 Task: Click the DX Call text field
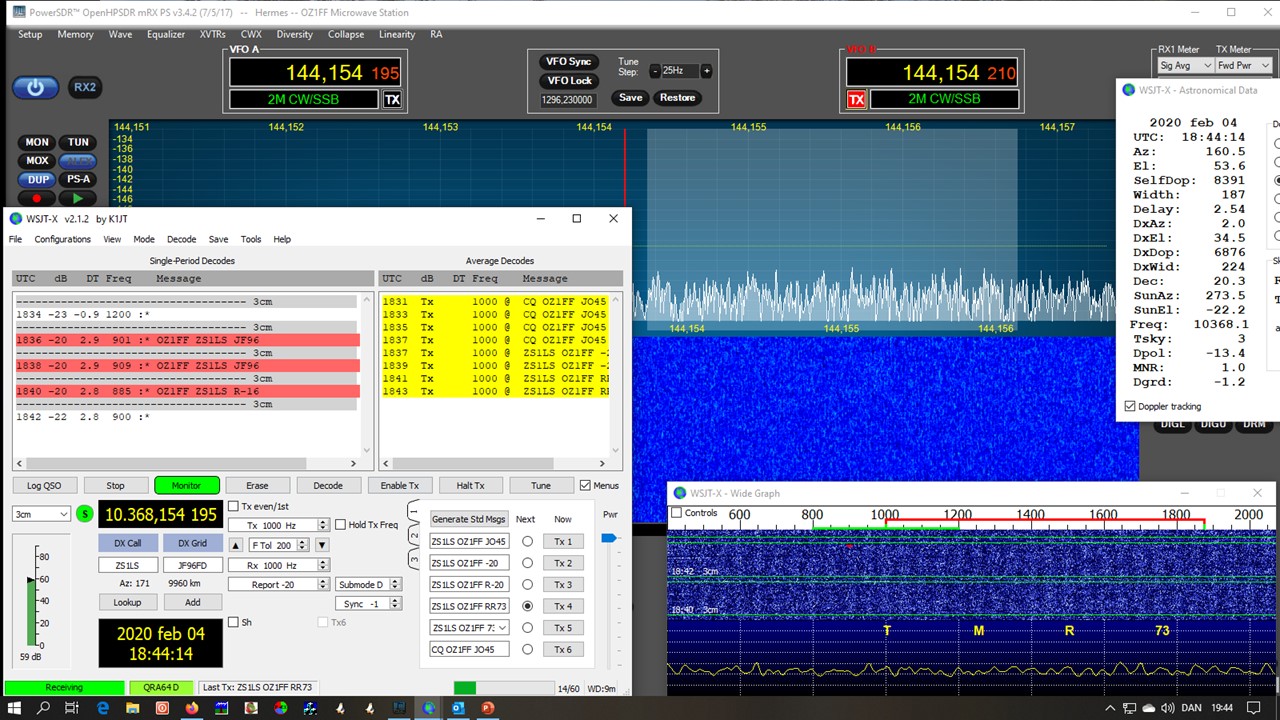pos(128,565)
